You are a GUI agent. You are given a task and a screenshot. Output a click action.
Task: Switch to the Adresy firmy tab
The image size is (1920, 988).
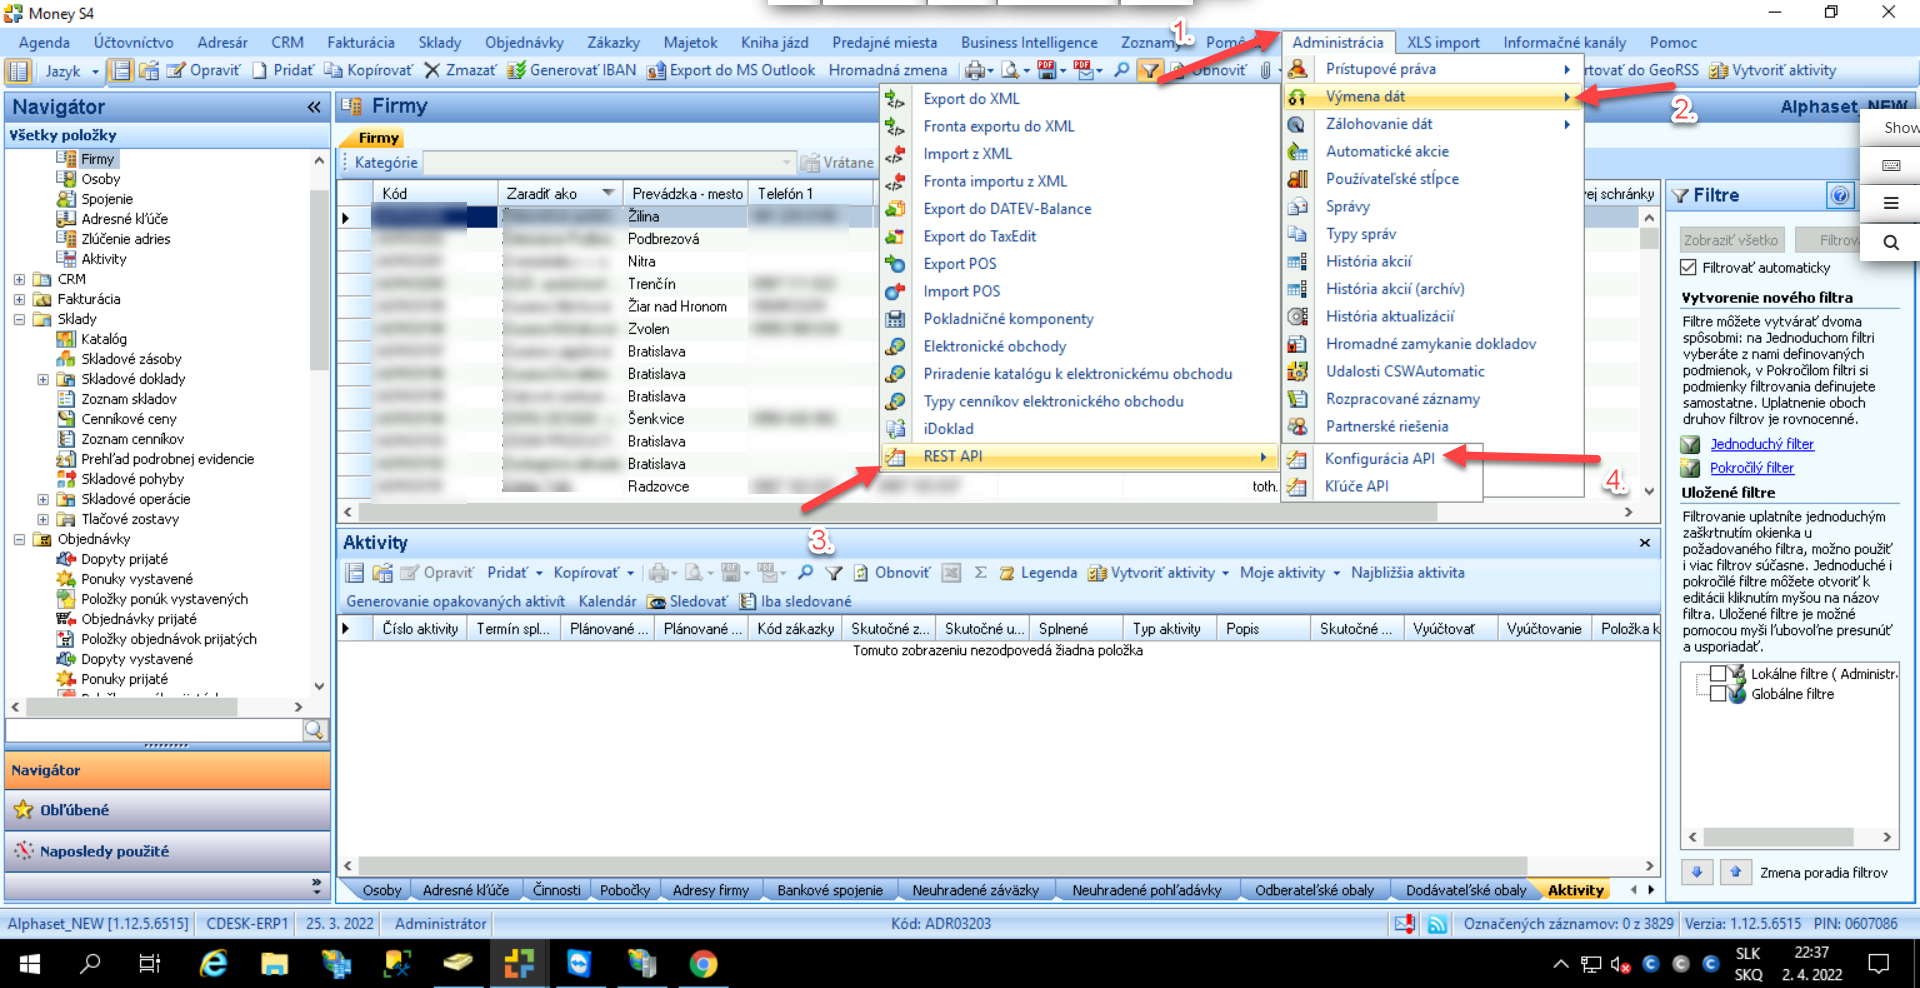pos(711,890)
